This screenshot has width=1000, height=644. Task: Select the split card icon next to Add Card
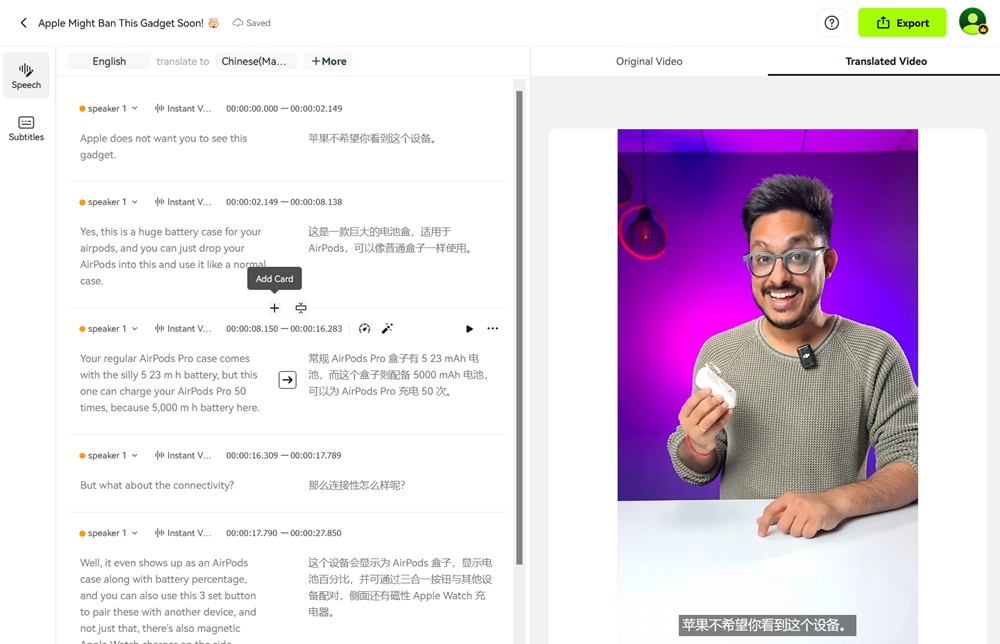tap(301, 308)
